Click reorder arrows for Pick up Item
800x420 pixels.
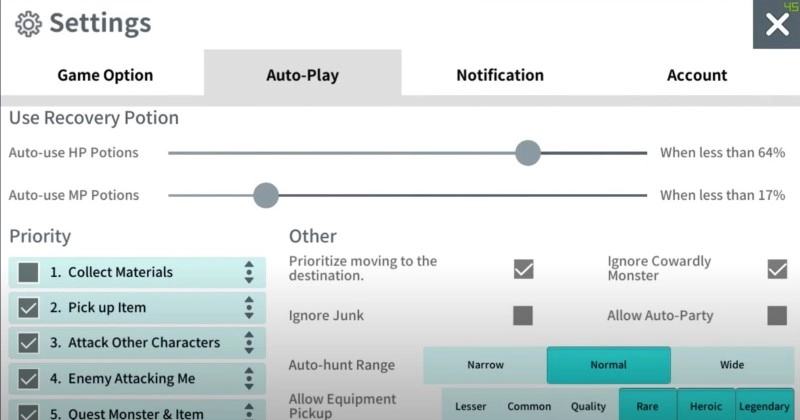click(249, 308)
